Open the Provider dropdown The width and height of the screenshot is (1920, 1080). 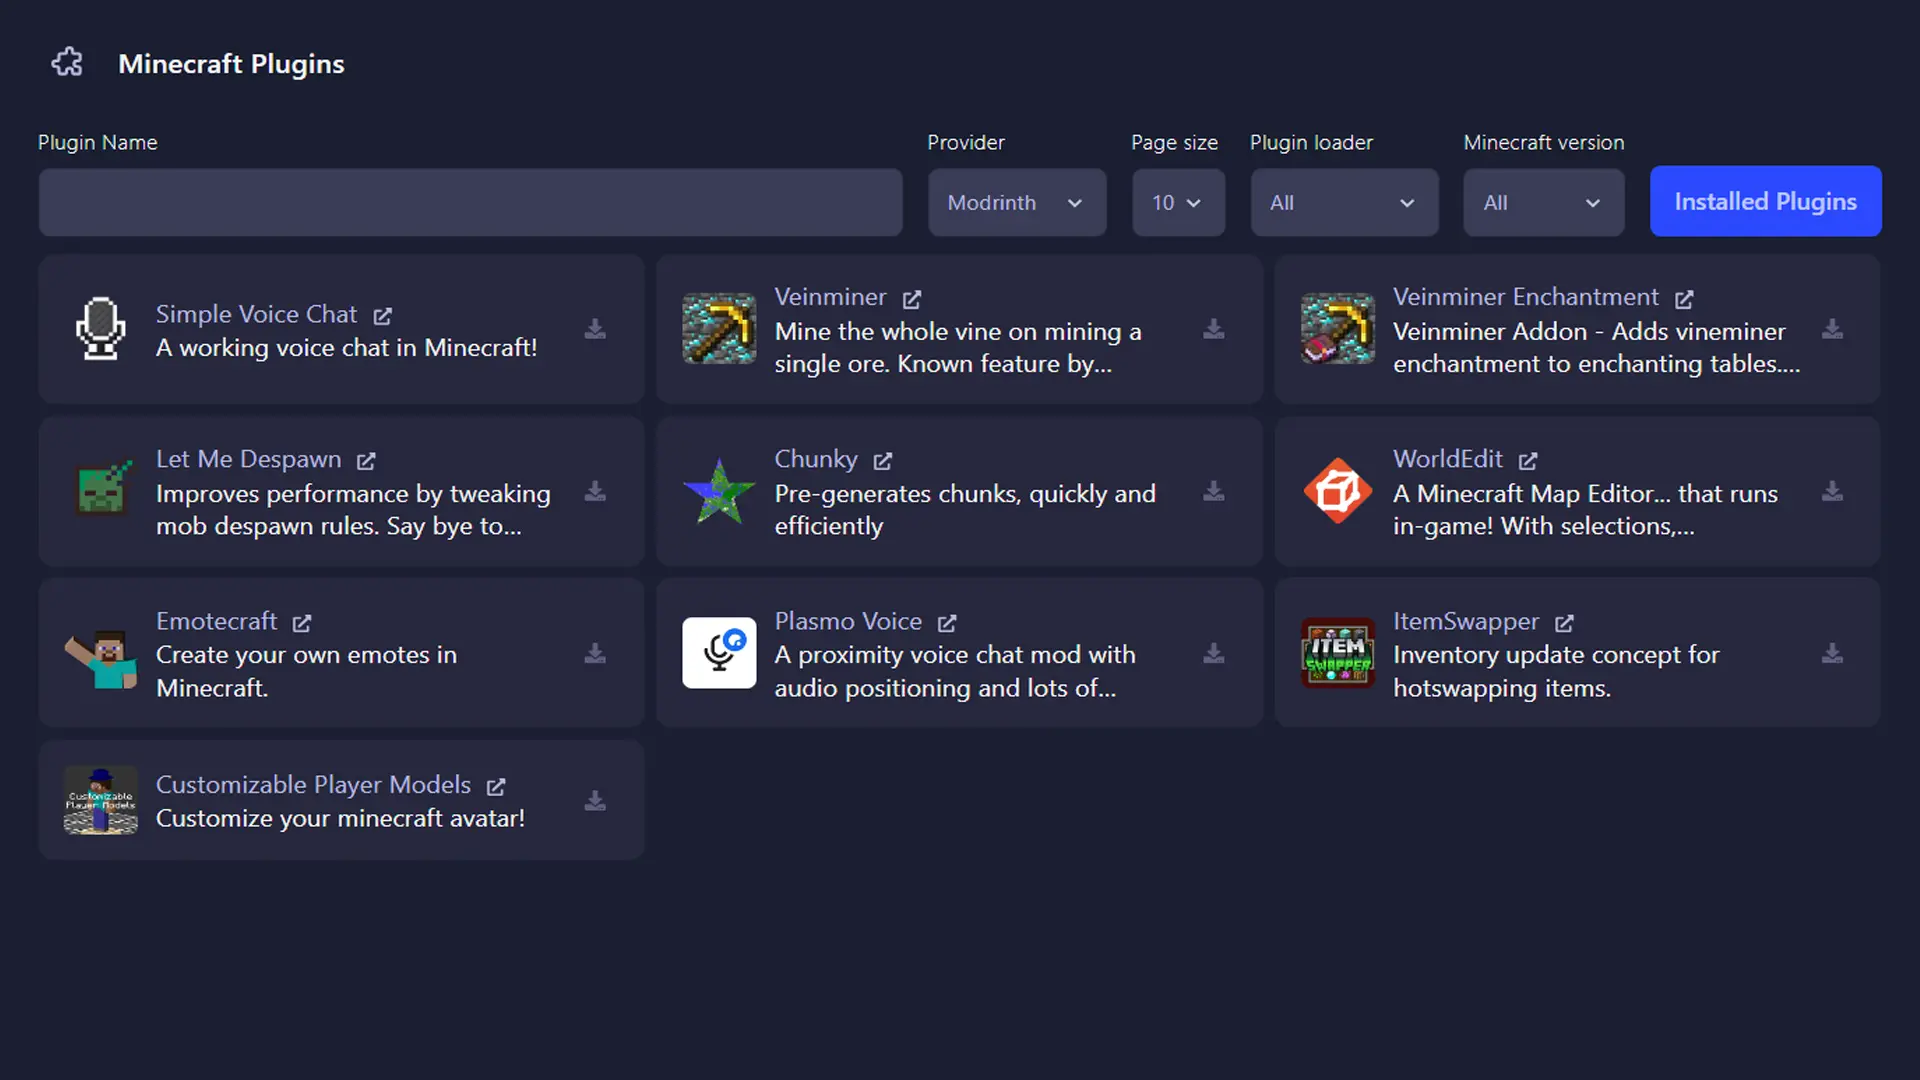point(1017,202)
